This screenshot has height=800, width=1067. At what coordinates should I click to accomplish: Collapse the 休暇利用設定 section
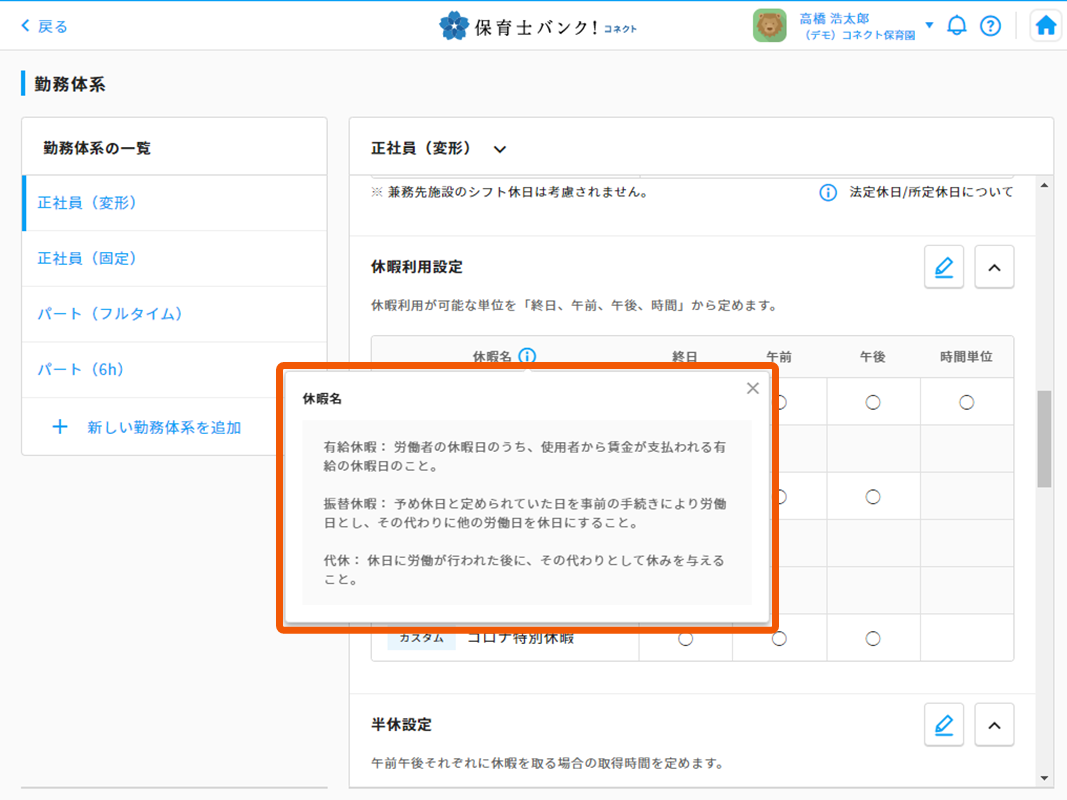(993, 267)
